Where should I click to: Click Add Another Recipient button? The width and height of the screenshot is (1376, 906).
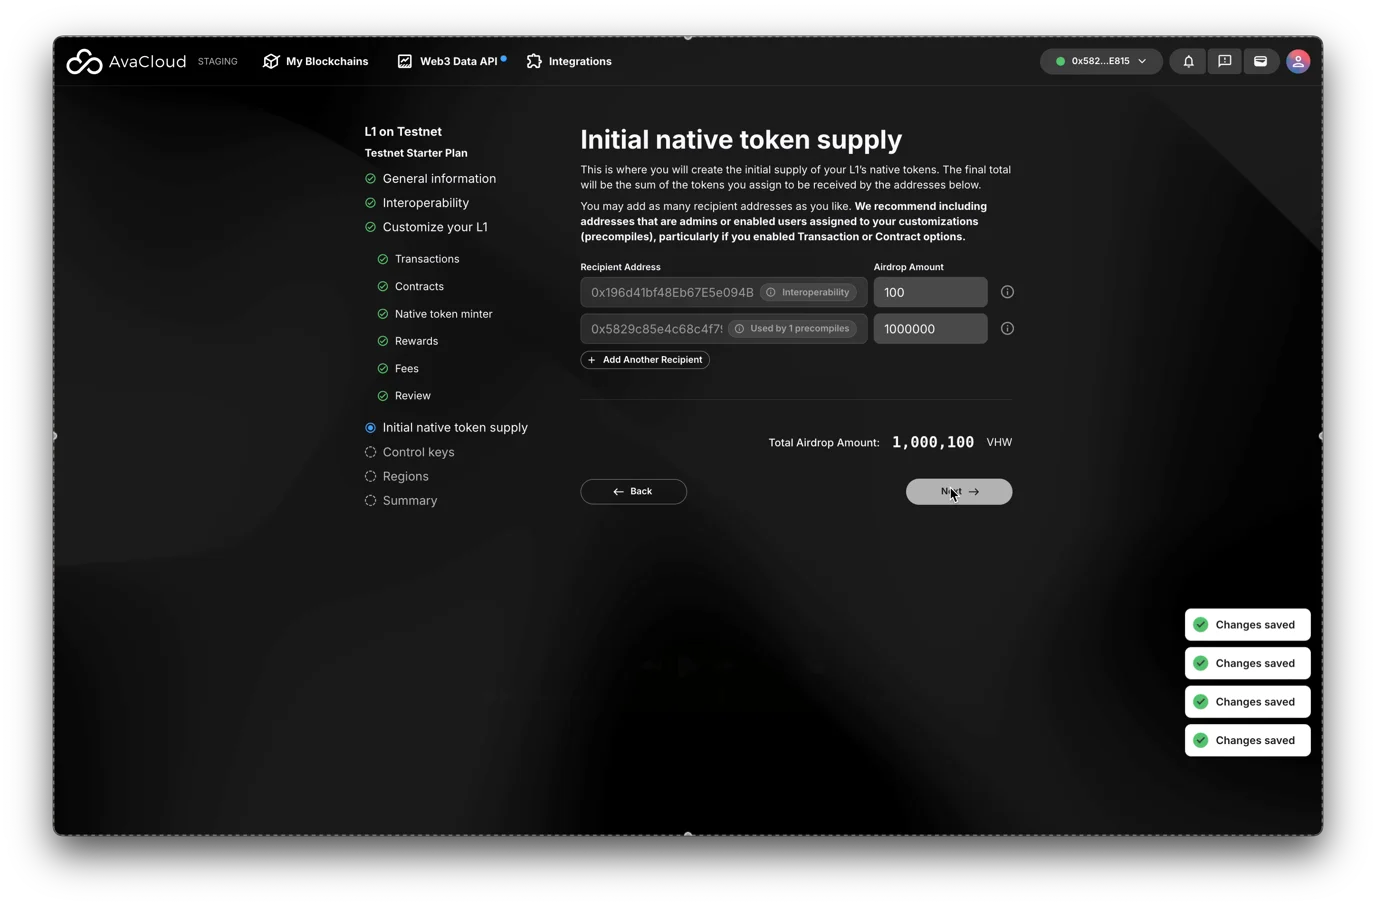pos(645,360)
